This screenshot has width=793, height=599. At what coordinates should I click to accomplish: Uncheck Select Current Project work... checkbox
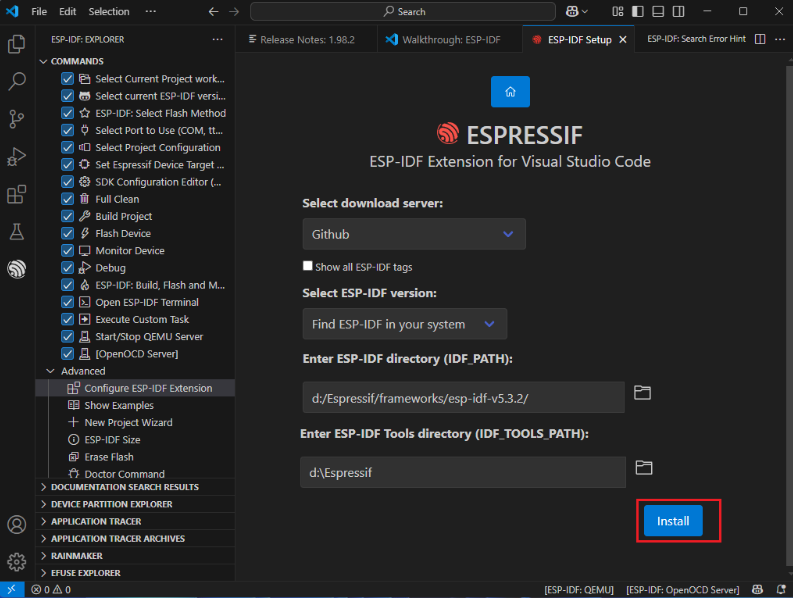(x=67, y=79)
